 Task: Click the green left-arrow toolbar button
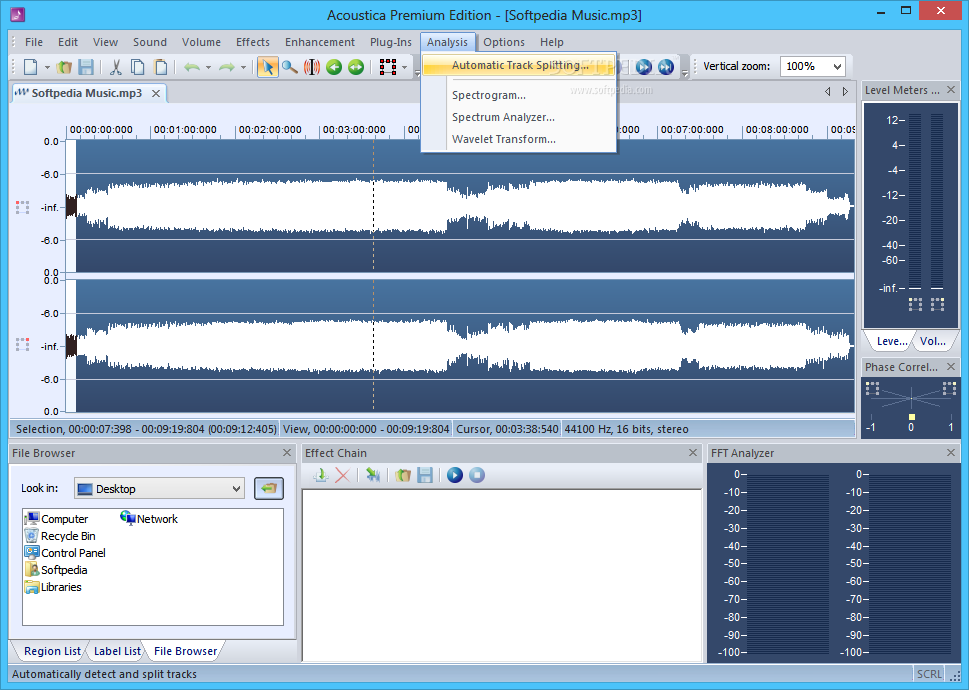click(x=334, y=67)
